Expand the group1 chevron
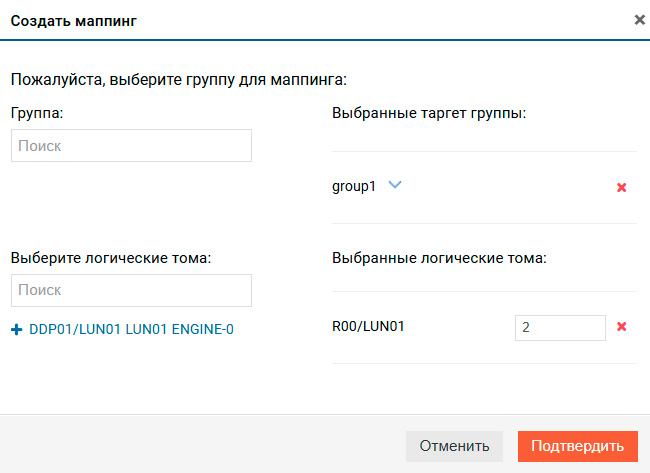Screen dimensions: 650x473 point(395,184)
